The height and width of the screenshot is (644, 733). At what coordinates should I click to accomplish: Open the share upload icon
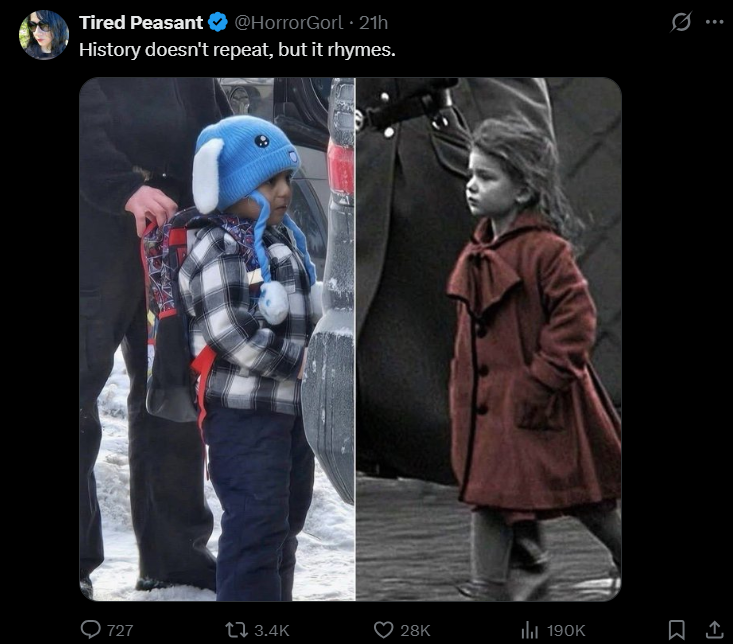pyautogui.click(x=714, y=630)
